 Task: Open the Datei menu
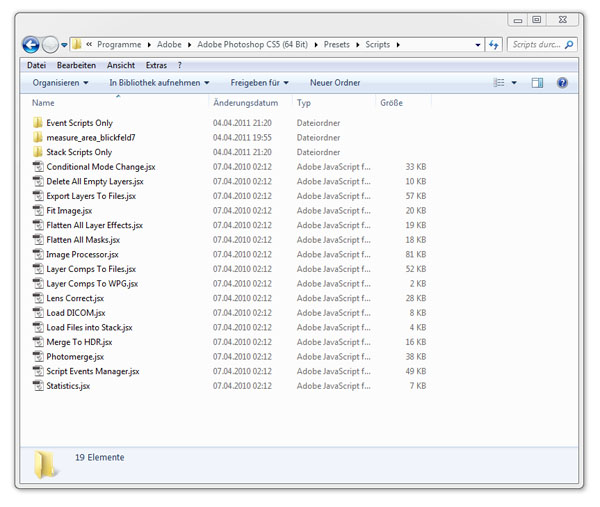[36, 65]
